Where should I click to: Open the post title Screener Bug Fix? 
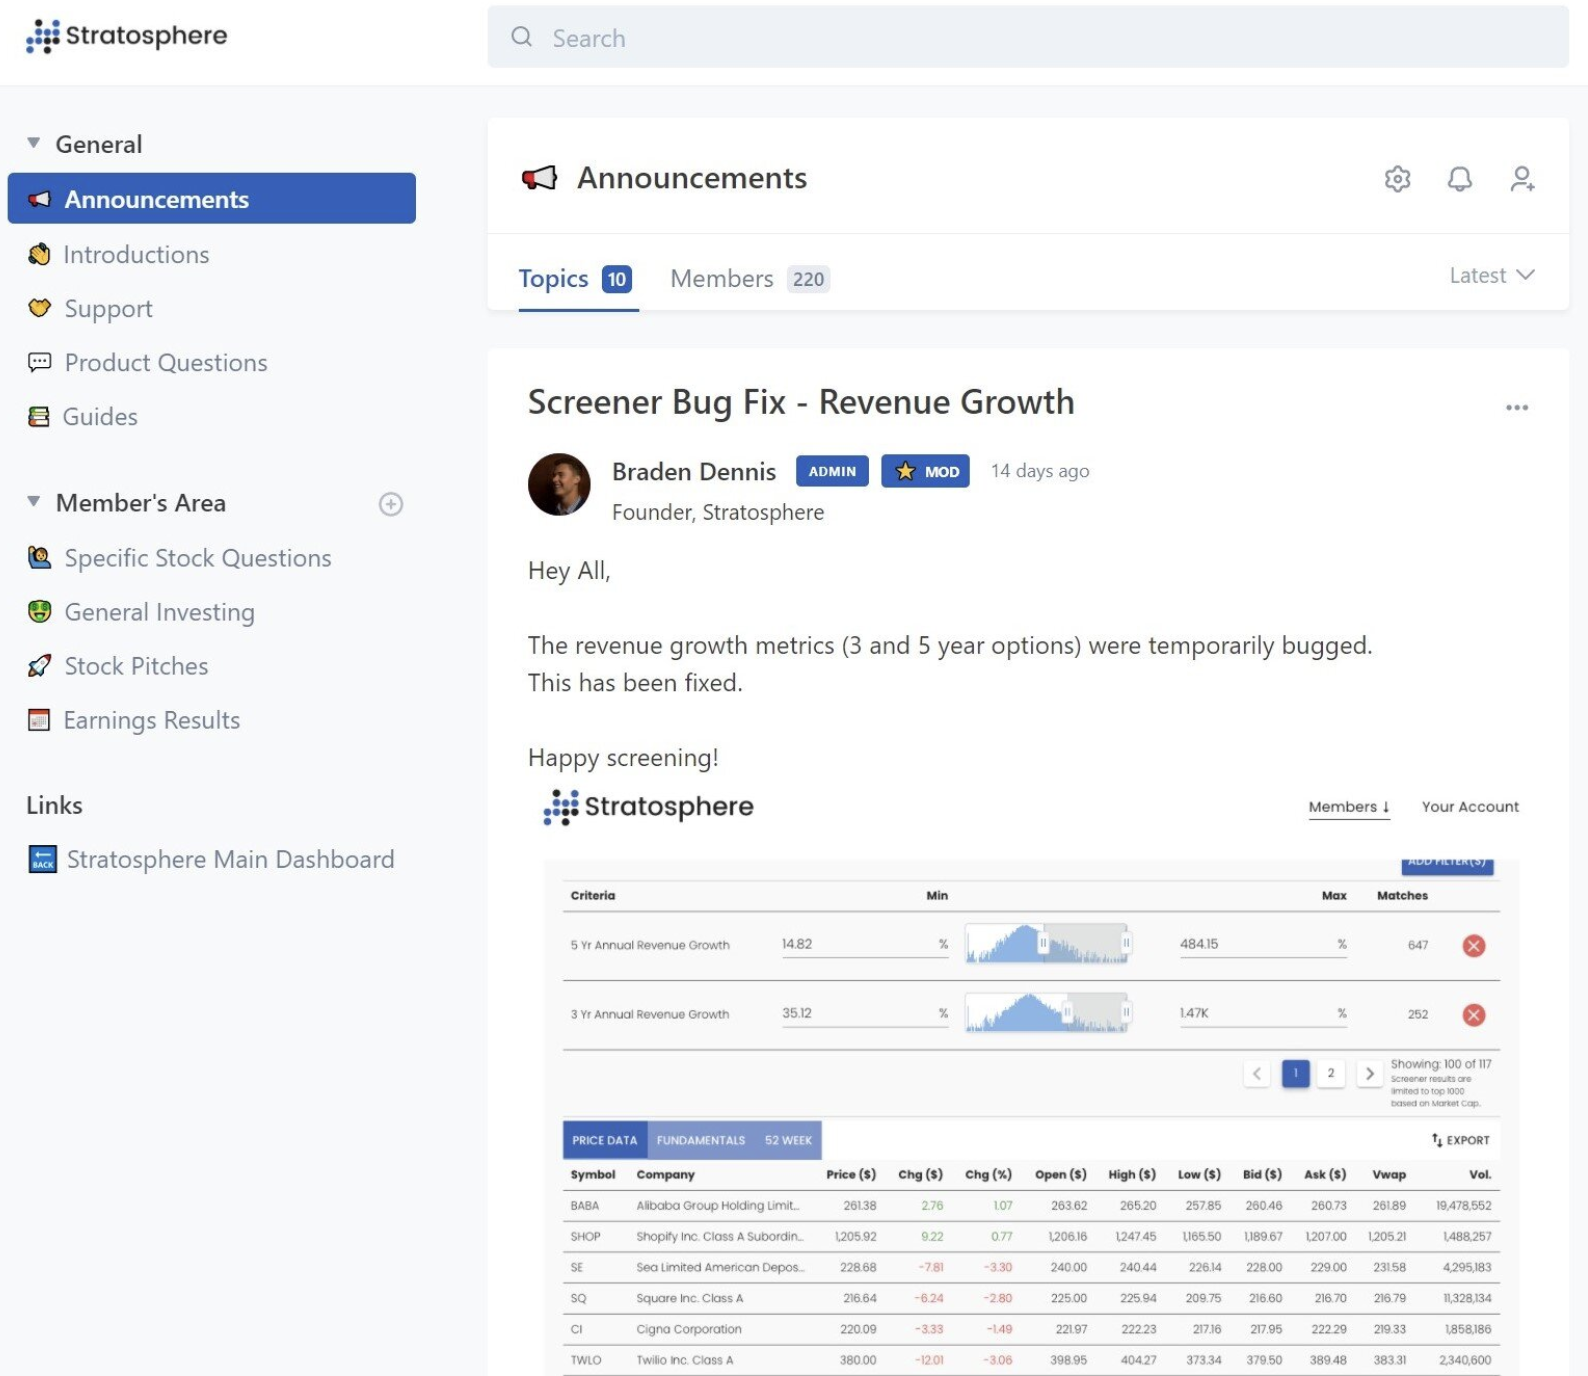(x=801, y=402)
